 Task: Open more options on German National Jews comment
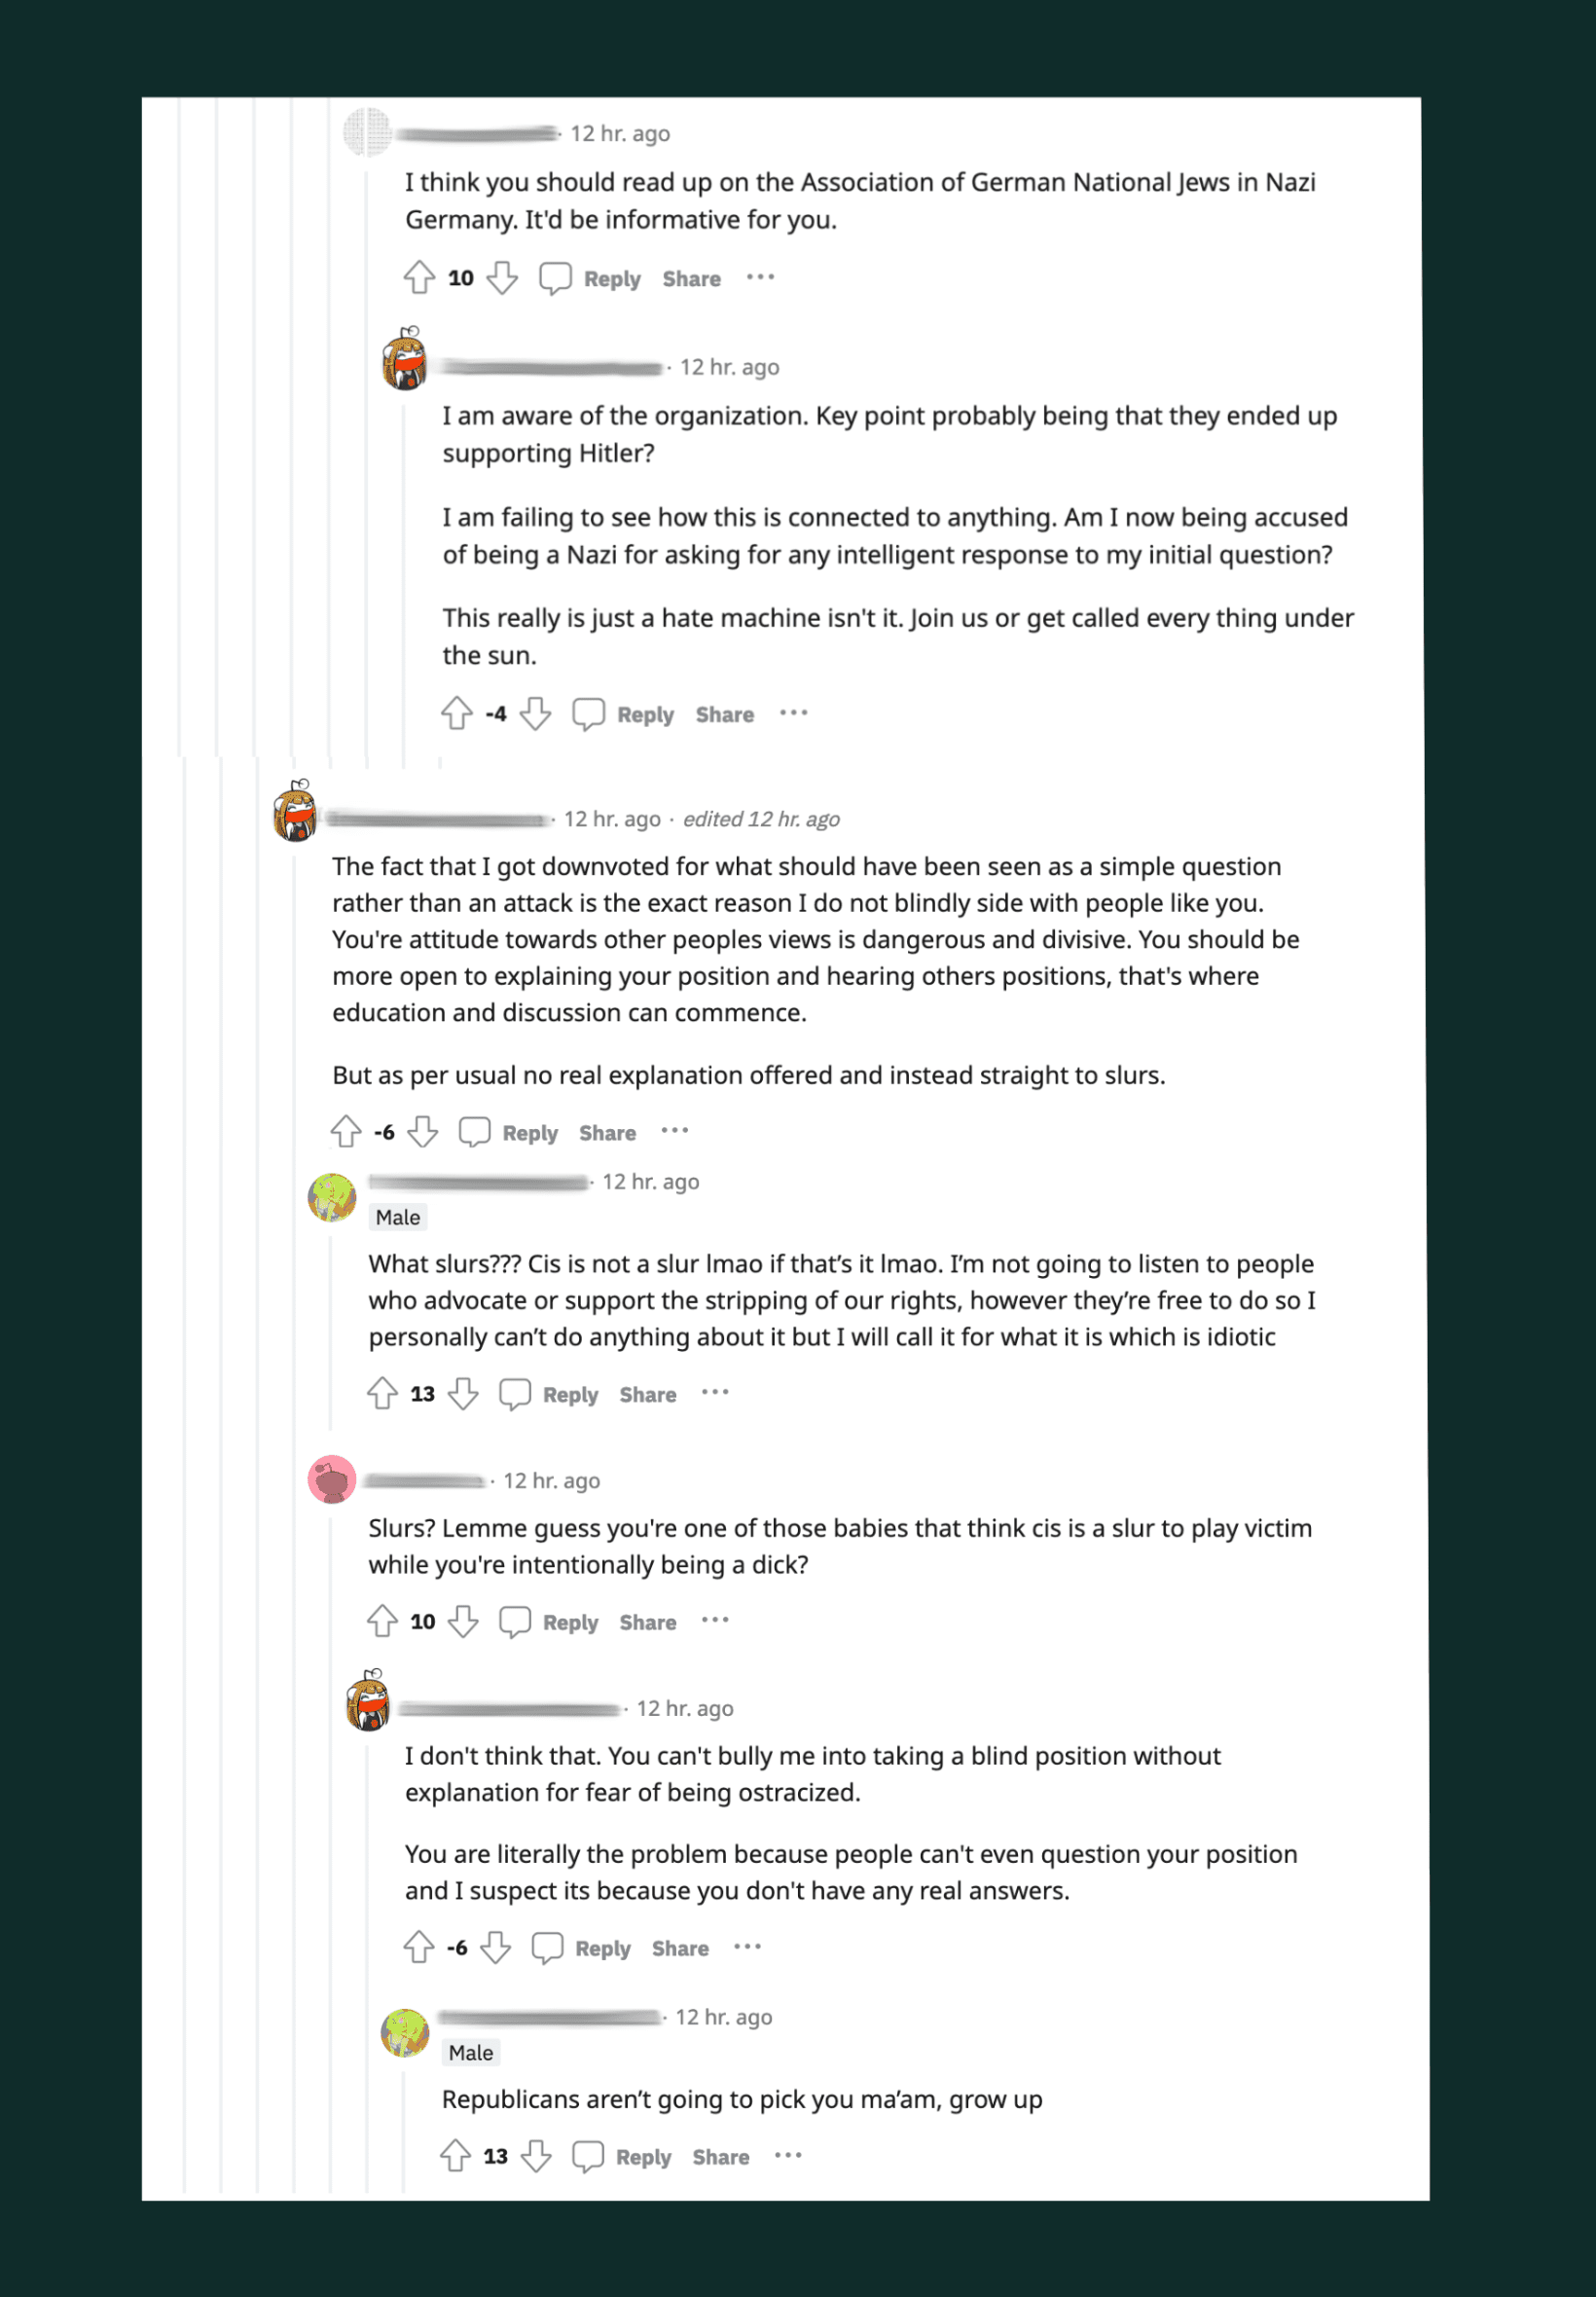click(760, 278)
